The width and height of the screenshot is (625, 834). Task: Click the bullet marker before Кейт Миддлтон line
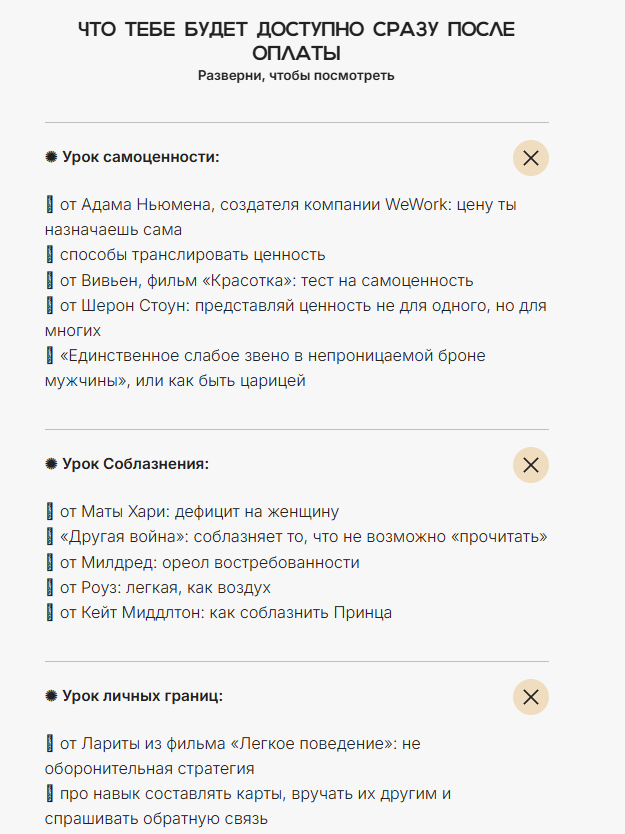[x=50, y=612]
